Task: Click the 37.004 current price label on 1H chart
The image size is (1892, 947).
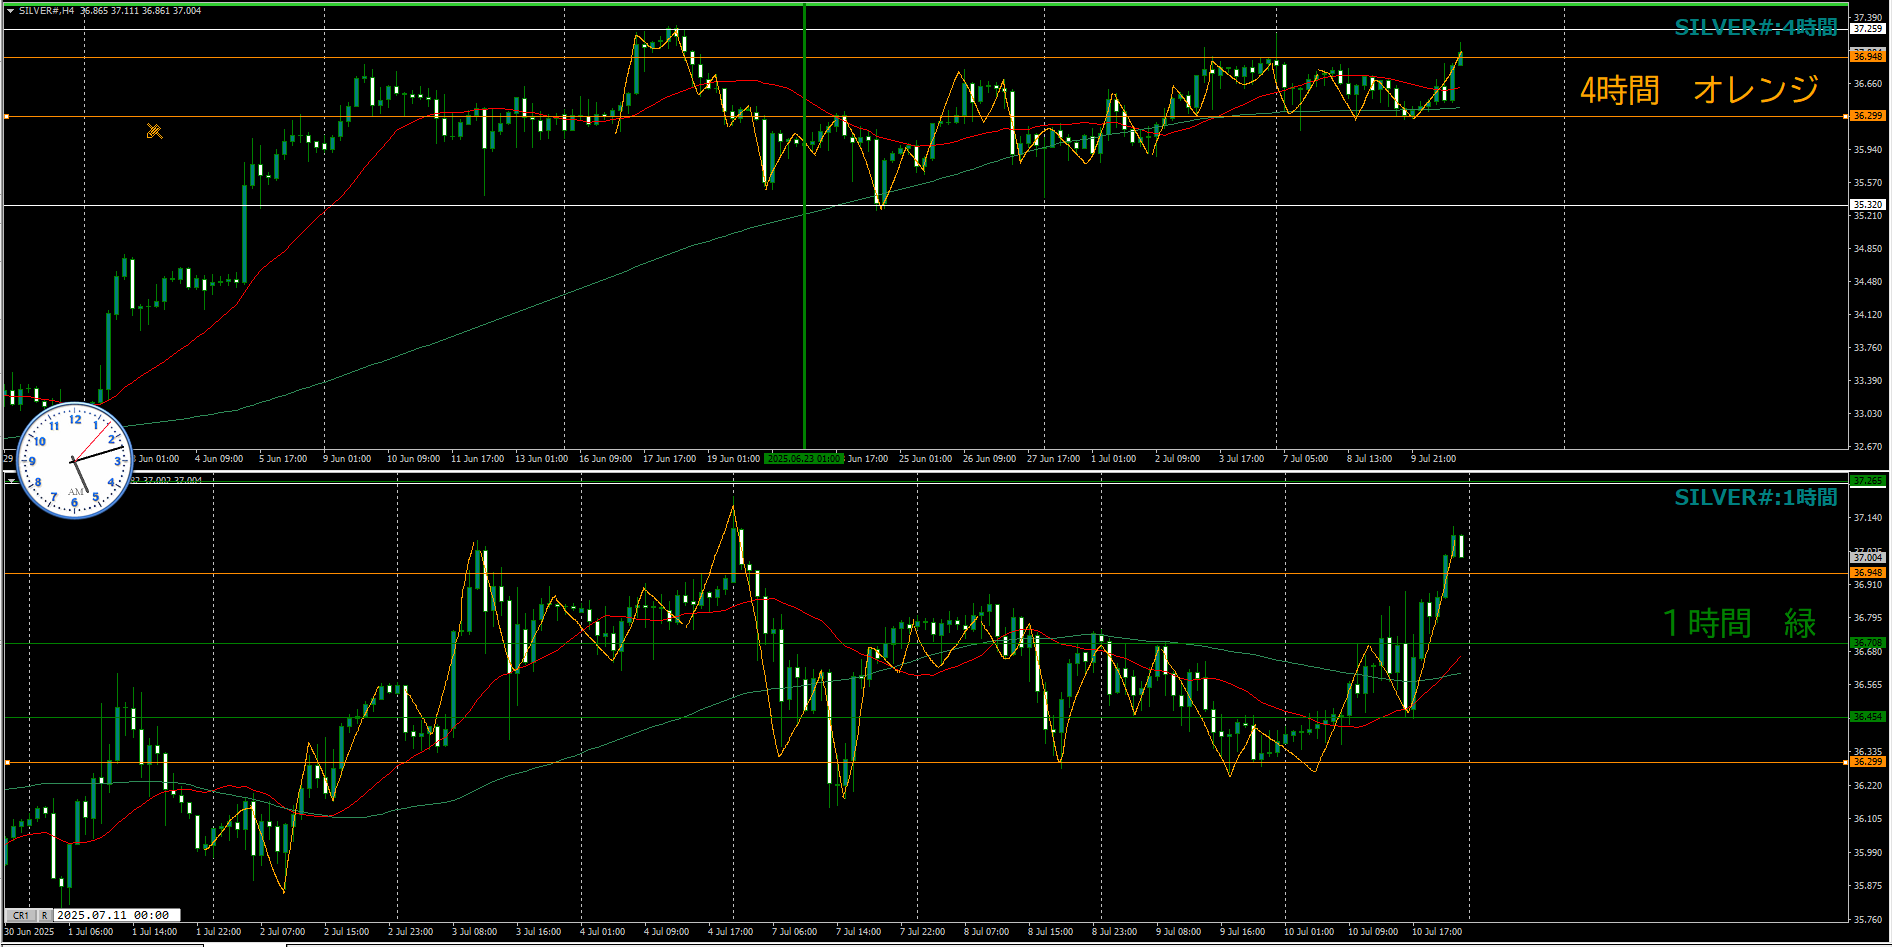Action: [1867, 557]
